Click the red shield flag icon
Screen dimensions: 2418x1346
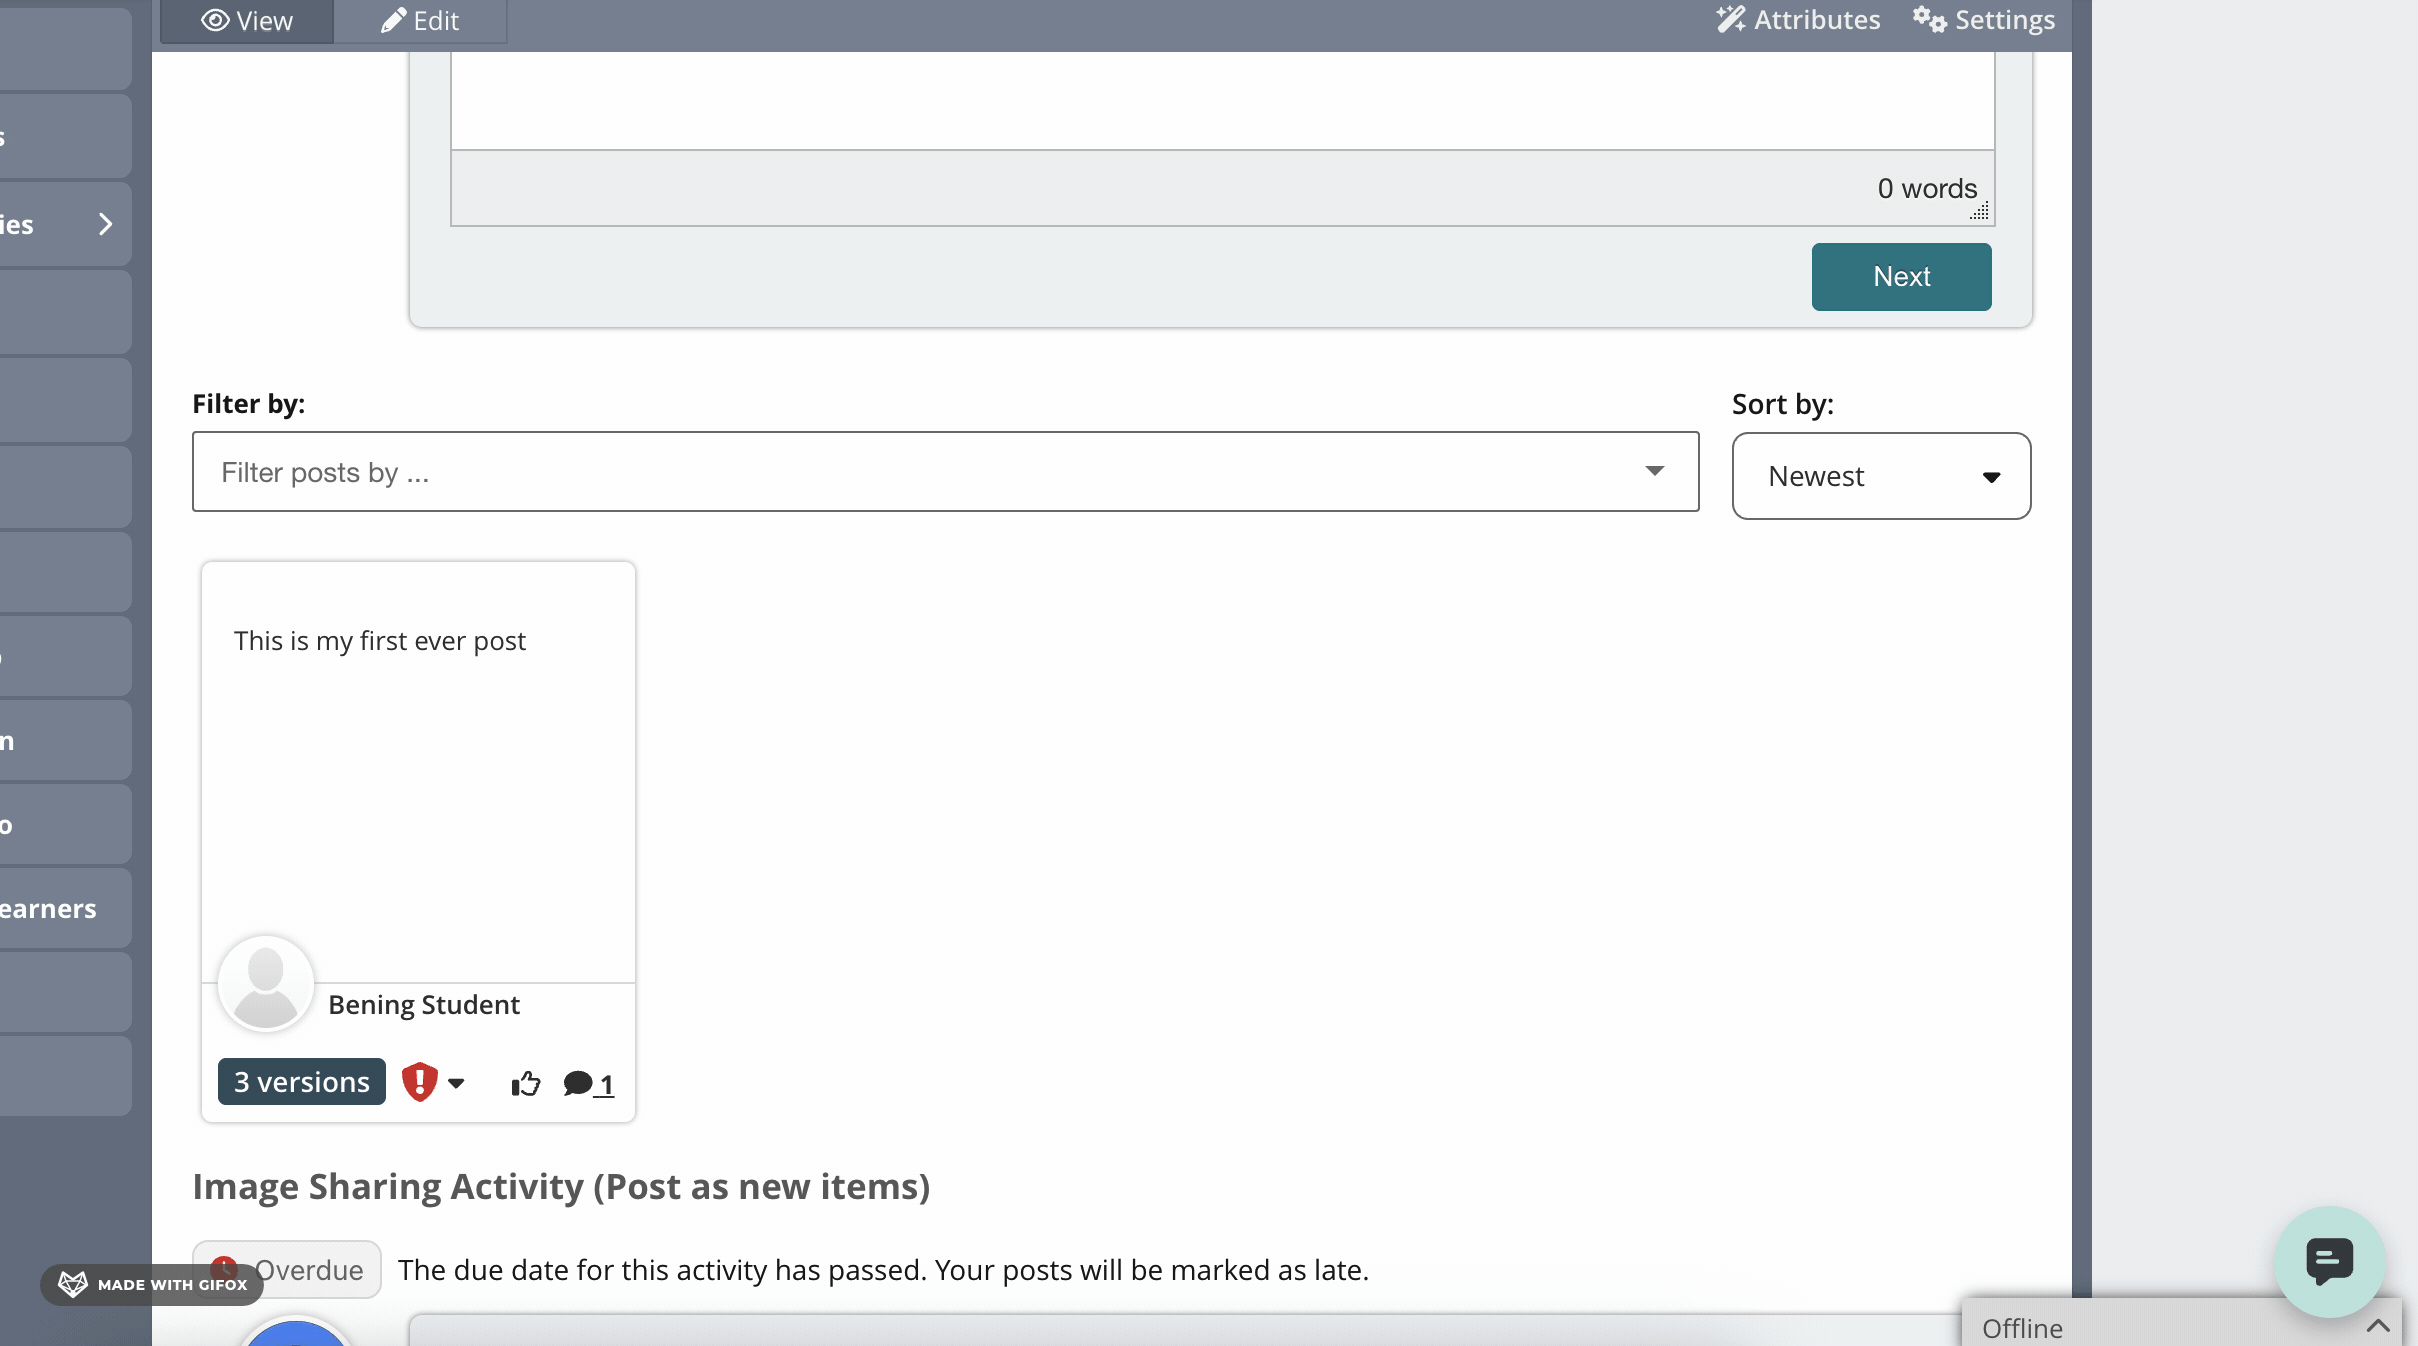click(x=420, y=1082)
